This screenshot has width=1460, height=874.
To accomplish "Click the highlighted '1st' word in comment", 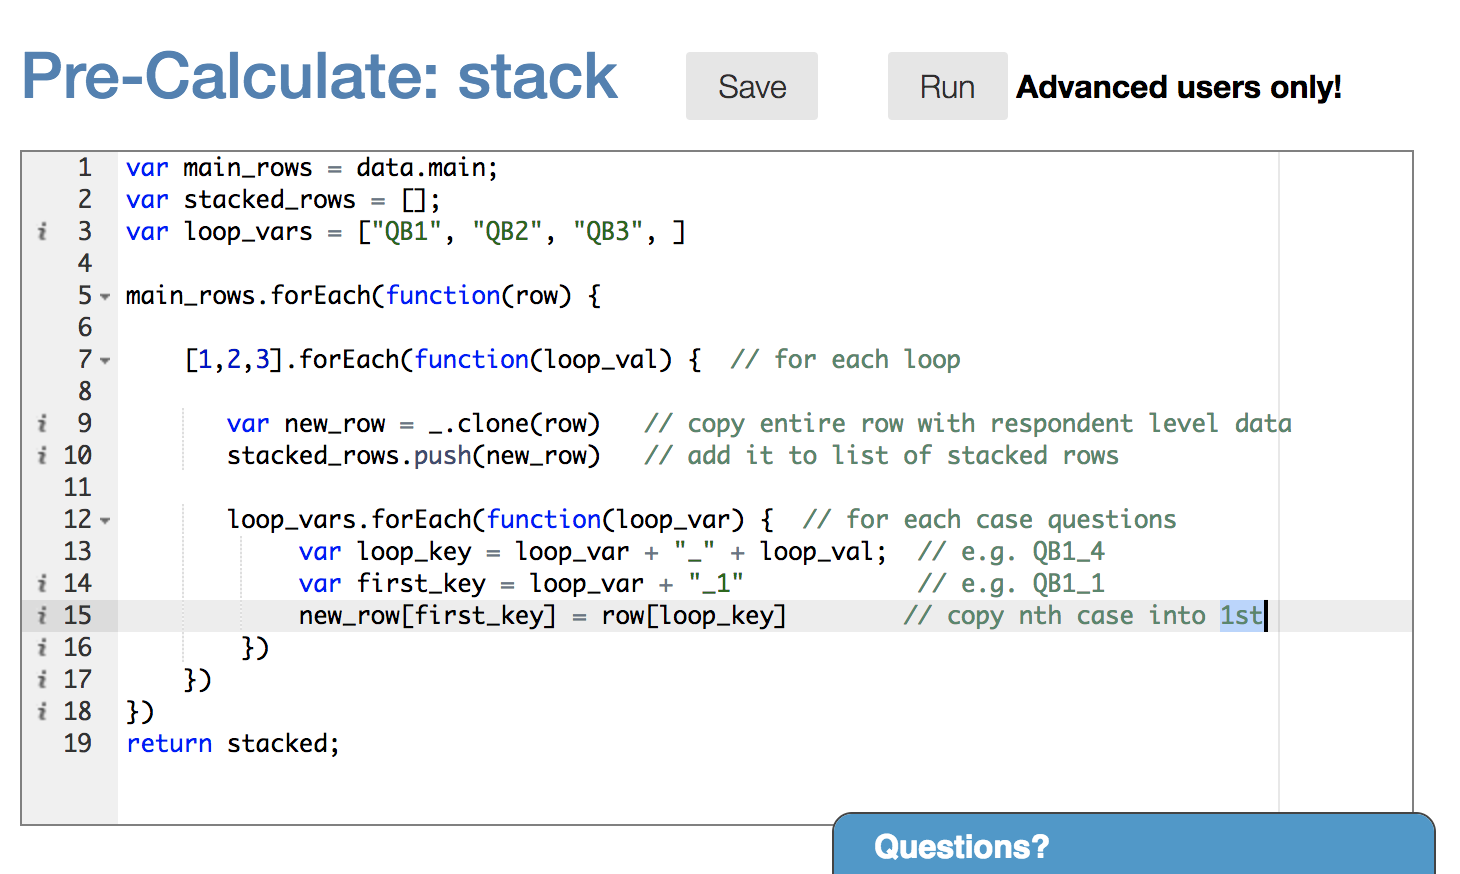I will click(1240, 616).
